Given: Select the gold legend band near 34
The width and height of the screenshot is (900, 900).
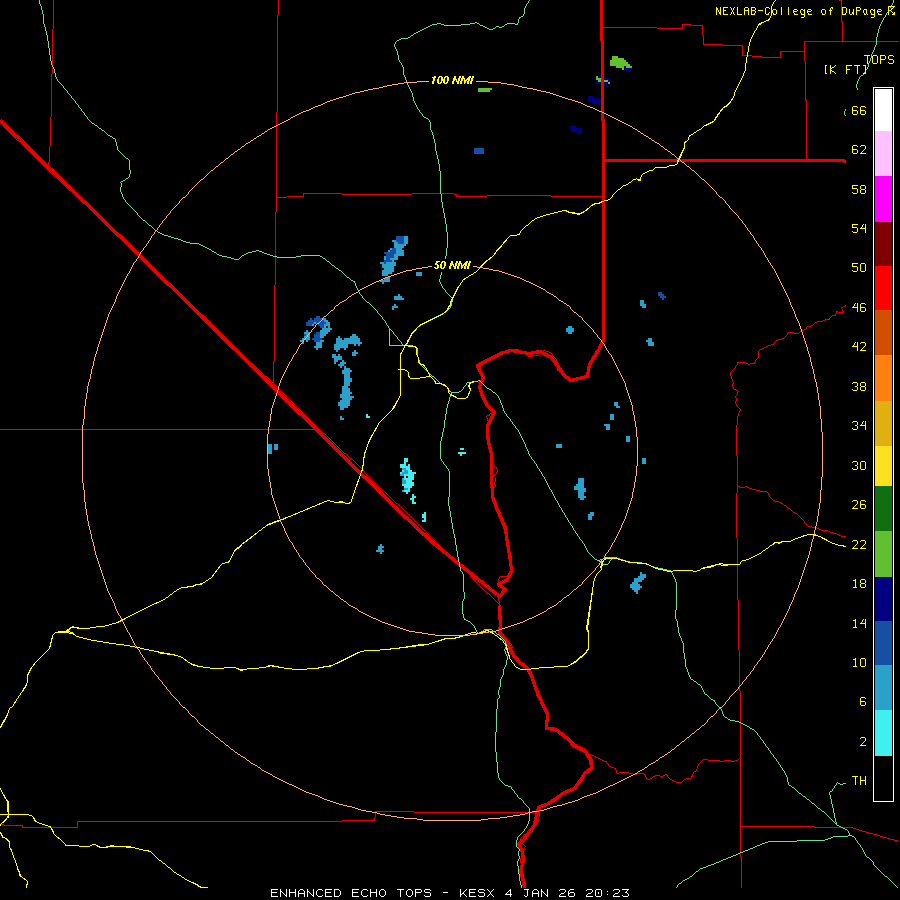Looking at the screenshot, I should coord(883,423).
